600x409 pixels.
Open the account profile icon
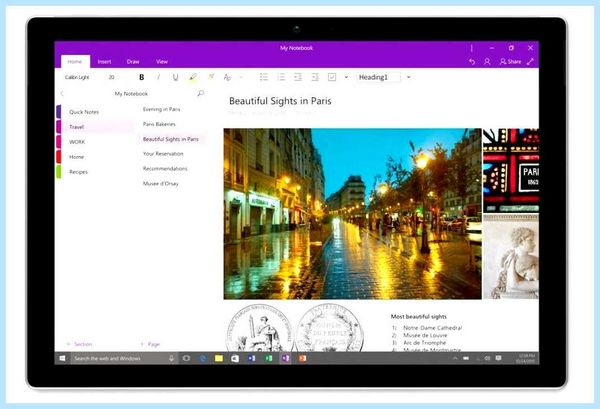tap(487, 62)
